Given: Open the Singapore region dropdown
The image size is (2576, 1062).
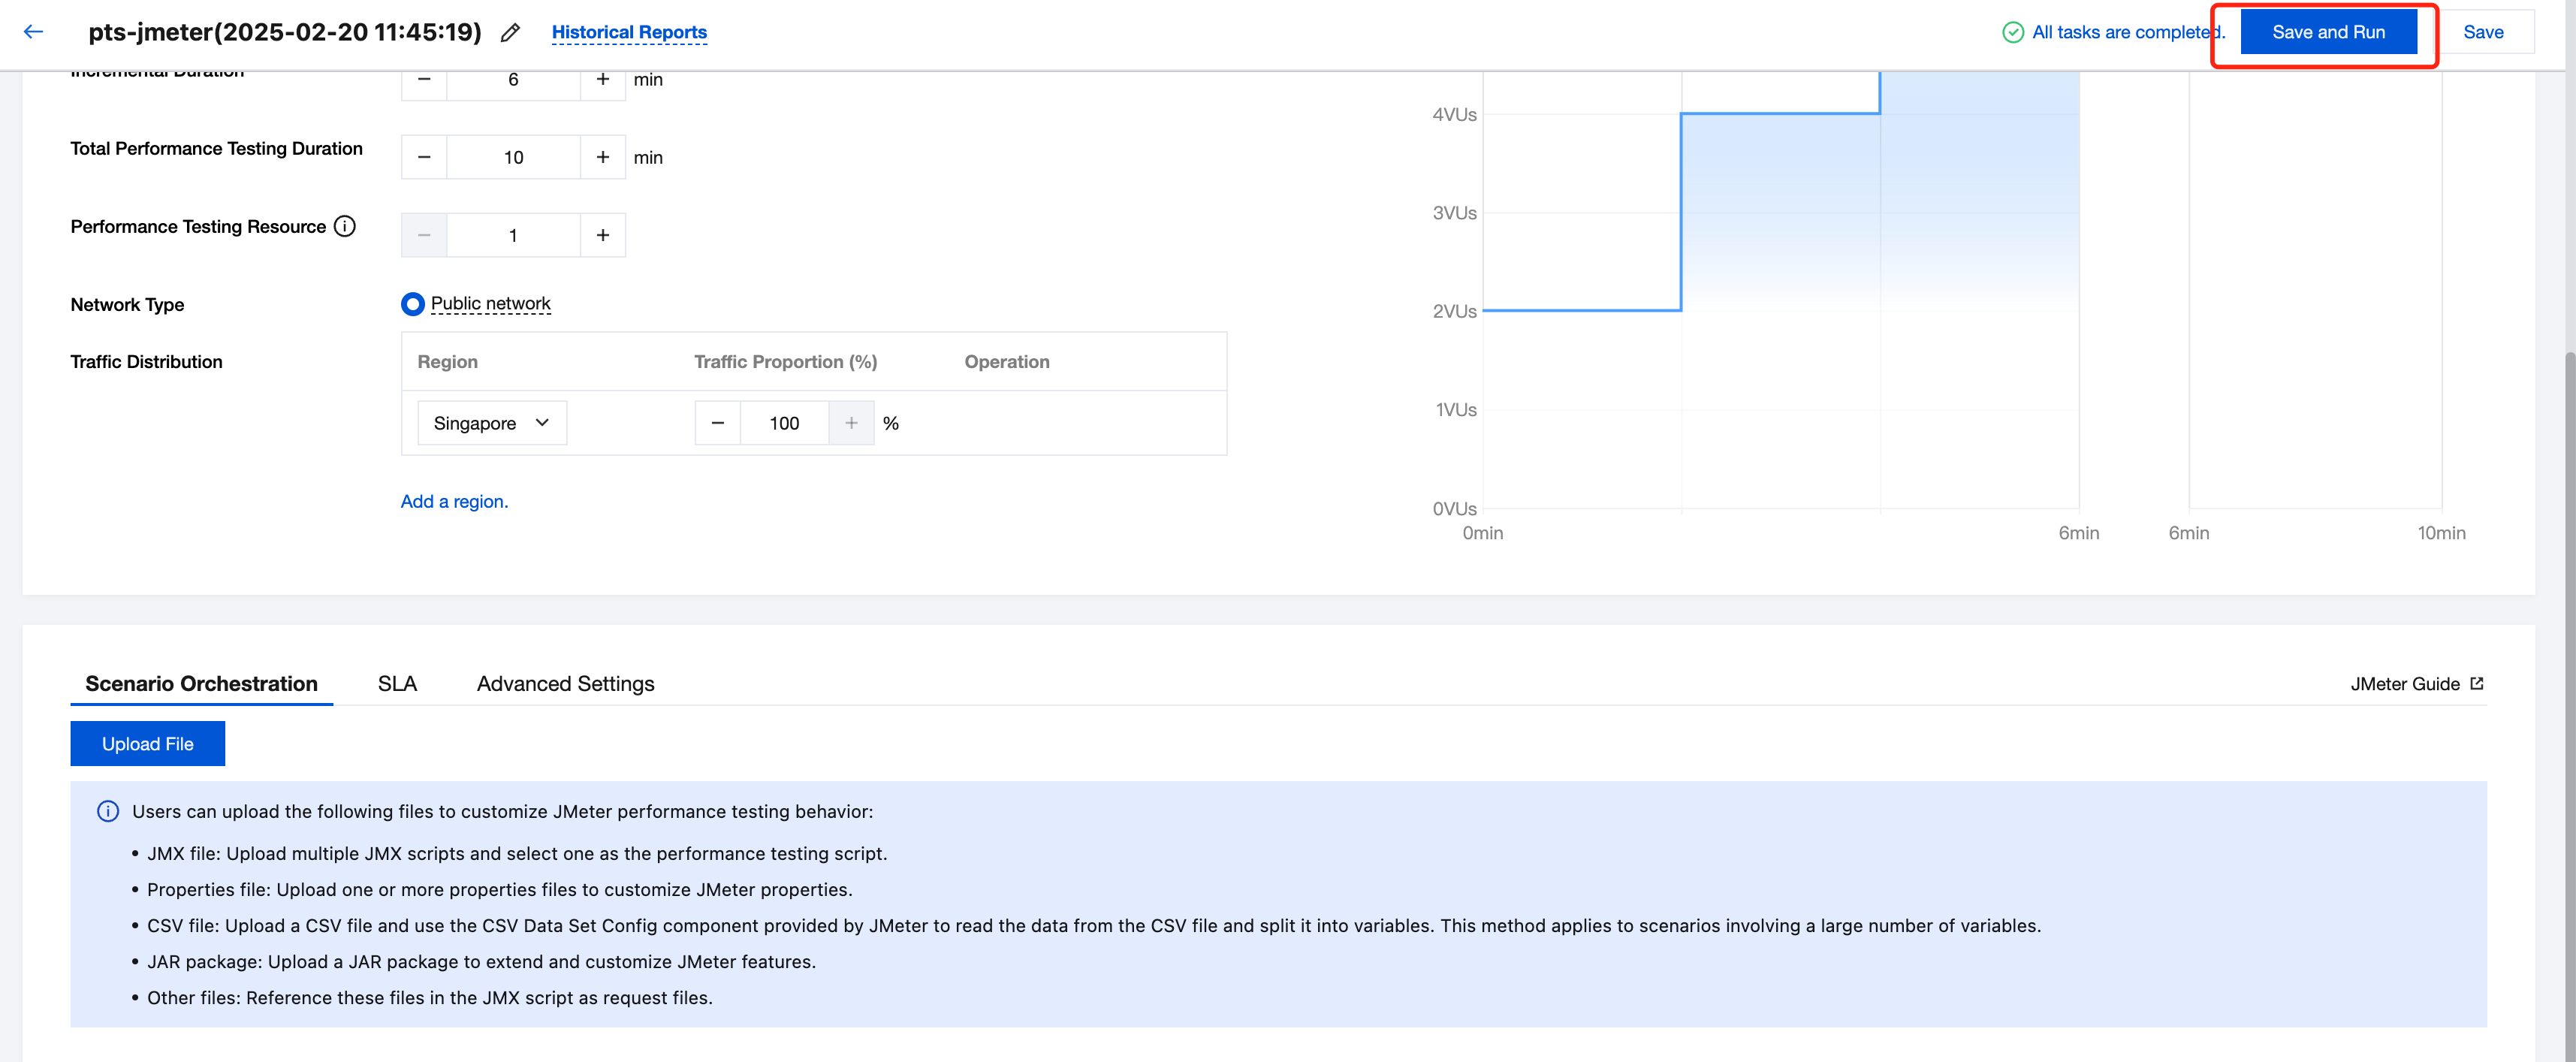Looking at the screenshot, I should pos(491,423).
